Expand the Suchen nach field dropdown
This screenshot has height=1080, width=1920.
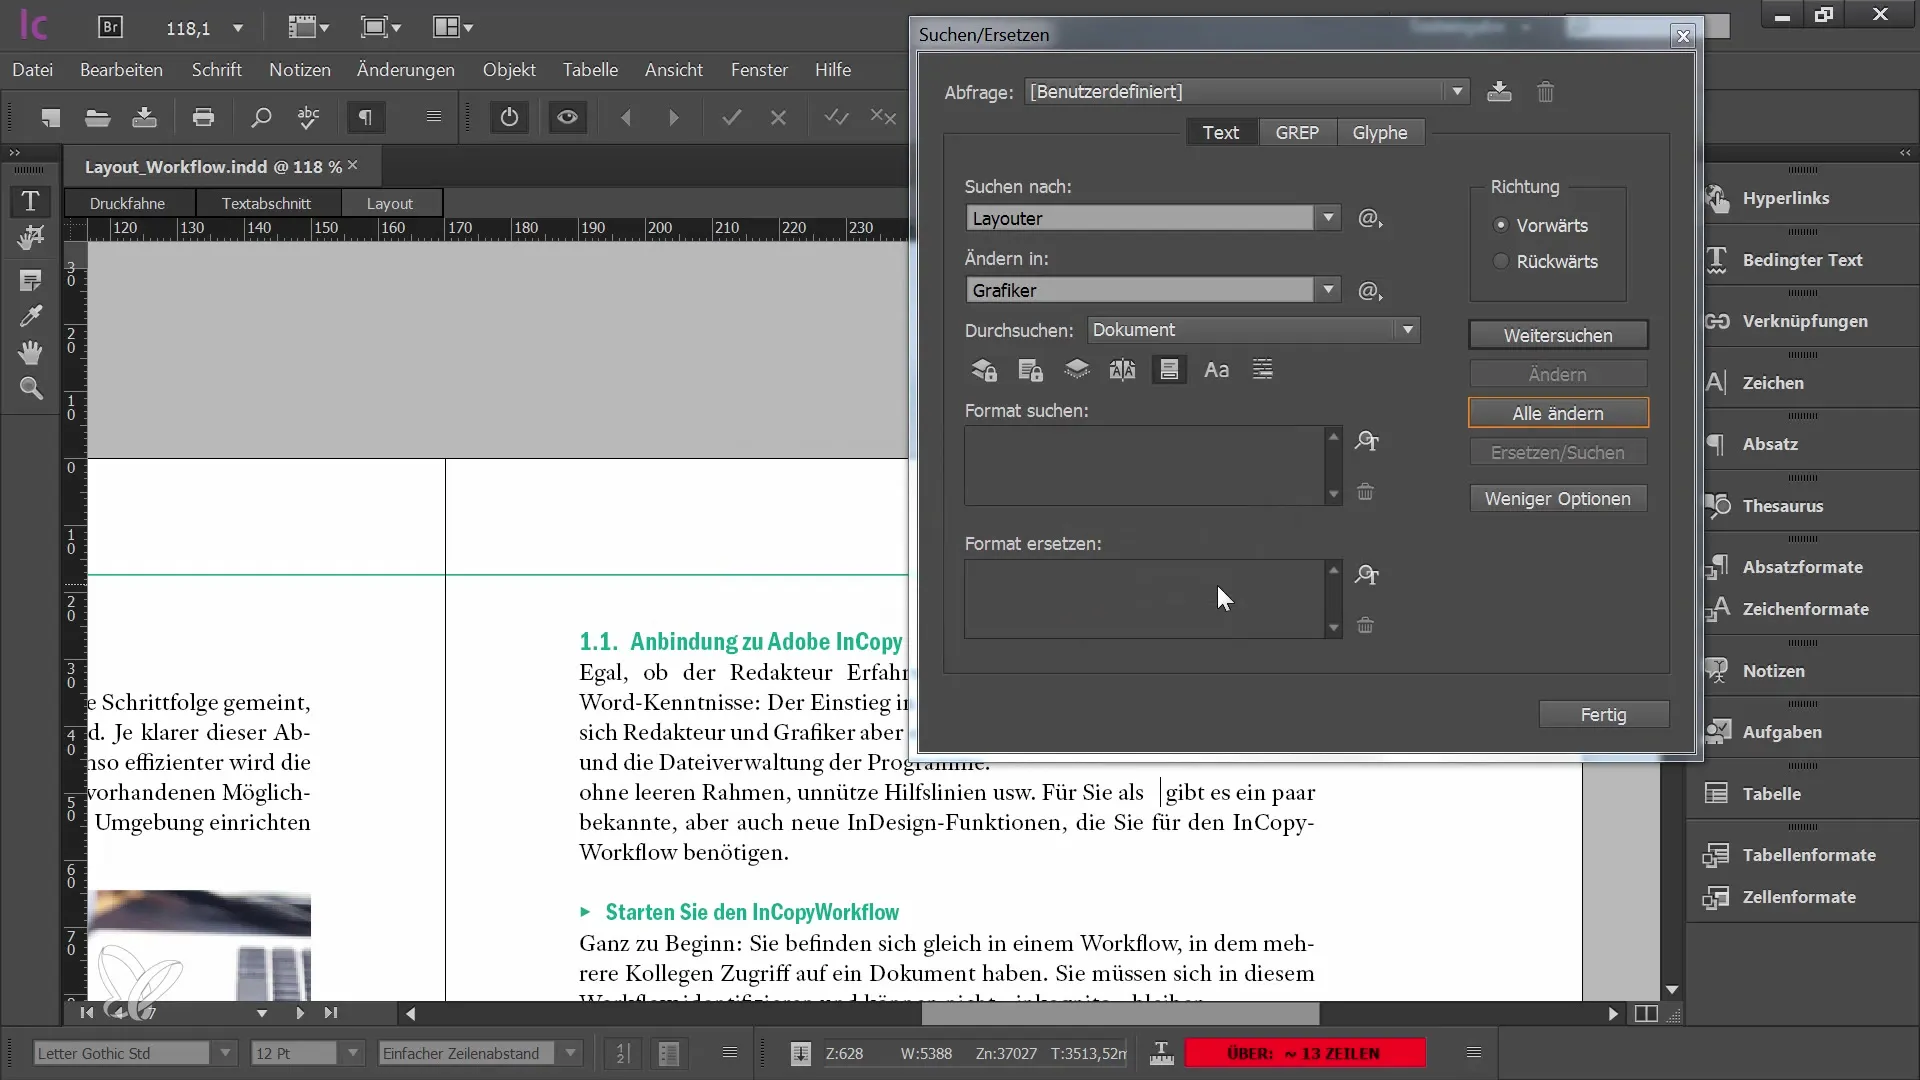point(1328,218)
